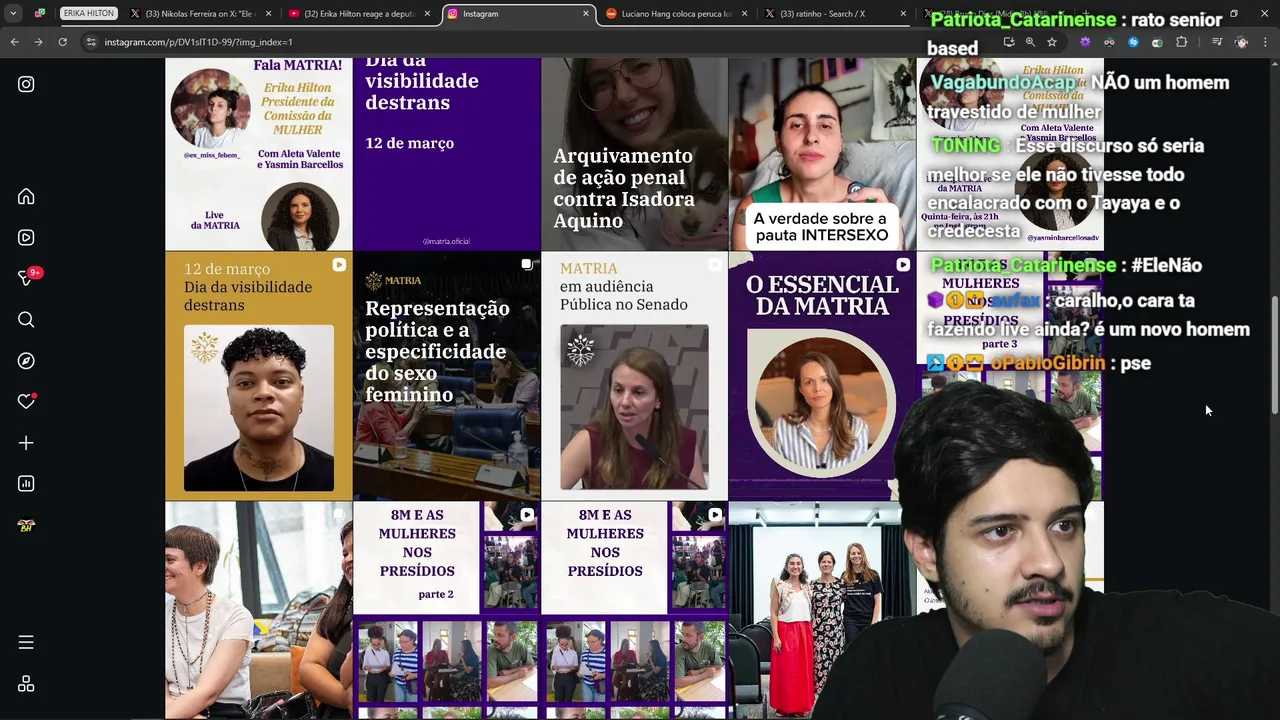Screen dimensions: 1280x720
Task: Switch to the Nikolas Ferreira on X tab
Action: tap(201, 14)
